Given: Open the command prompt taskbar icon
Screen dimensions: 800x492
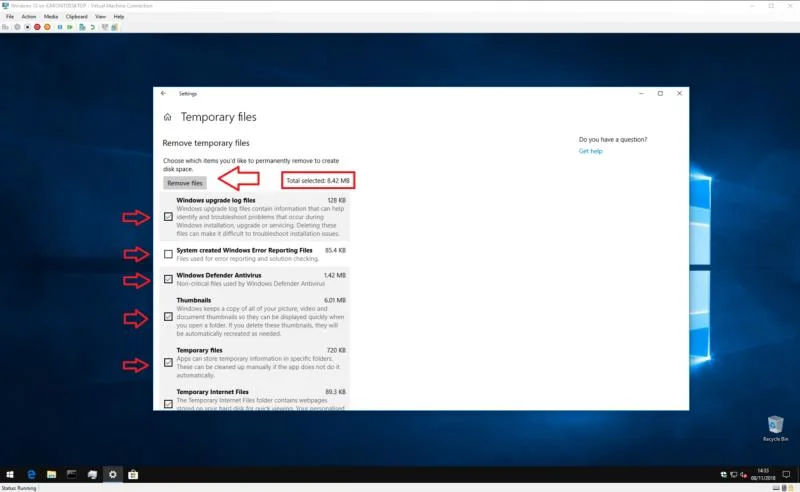Looking at the screenshot, I should pyautogui.click(x=71, y=475).
